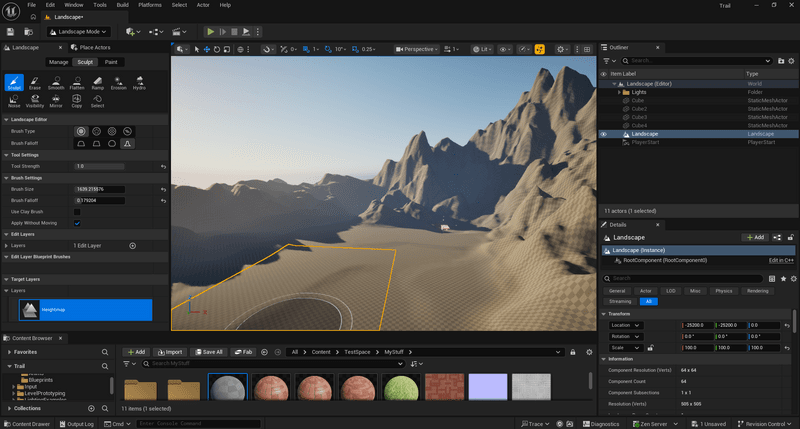Select the Mirror landscape tool
The width and height of the screenshot is (800, 429).
(56, 101)
